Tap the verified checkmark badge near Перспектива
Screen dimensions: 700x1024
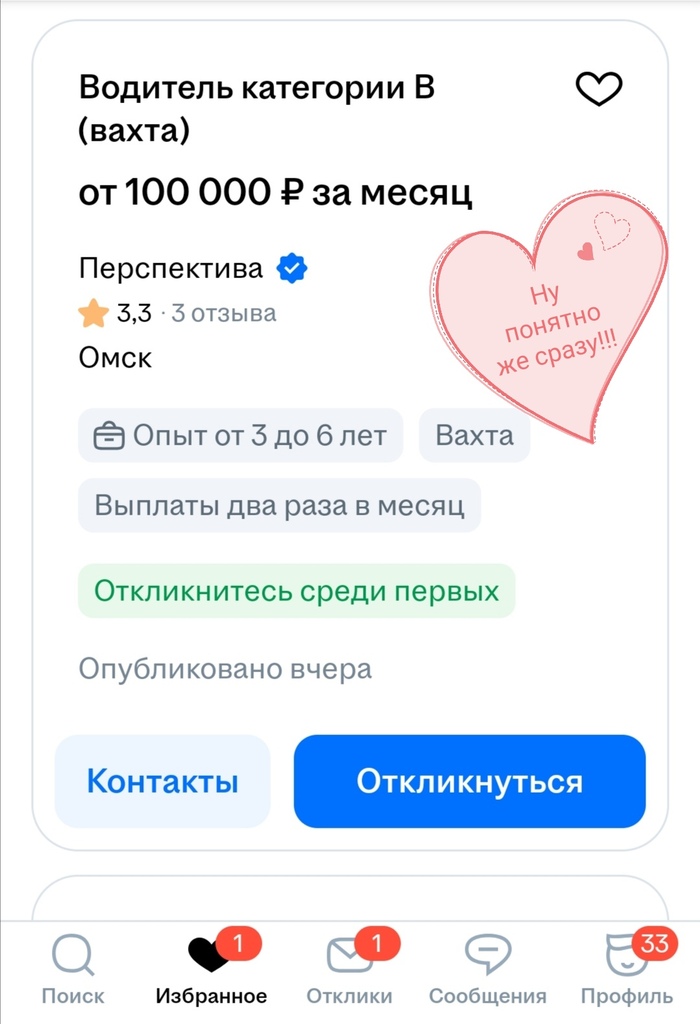click(x=292, y=268)
